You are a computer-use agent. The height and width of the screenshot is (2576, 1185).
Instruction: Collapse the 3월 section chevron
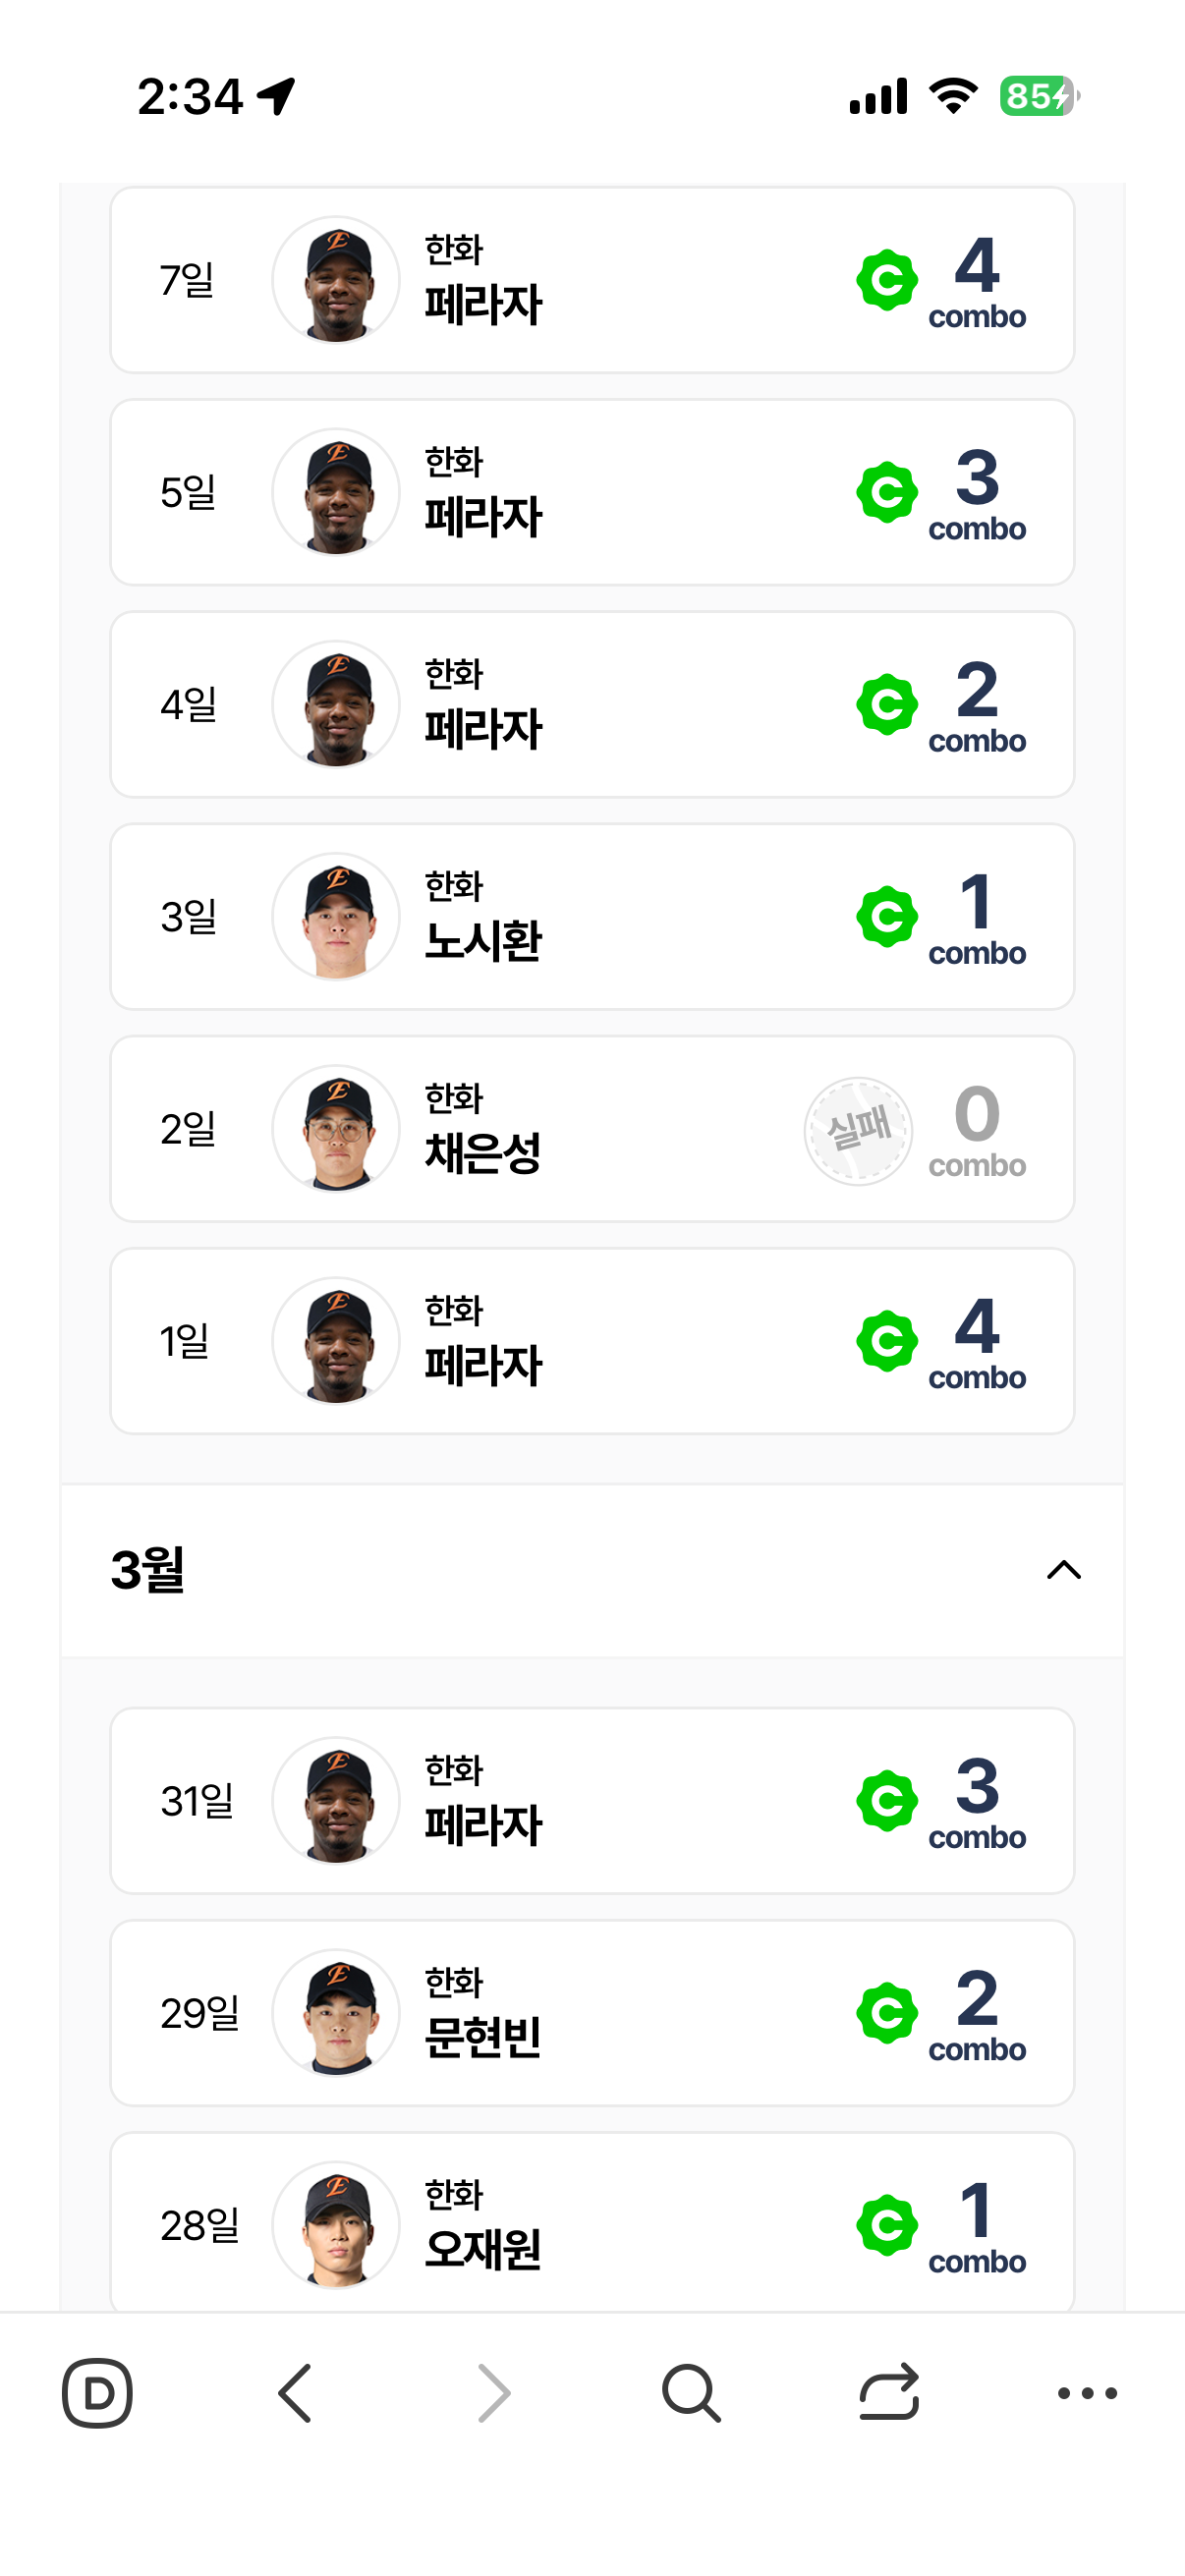click(1063, 1570)
